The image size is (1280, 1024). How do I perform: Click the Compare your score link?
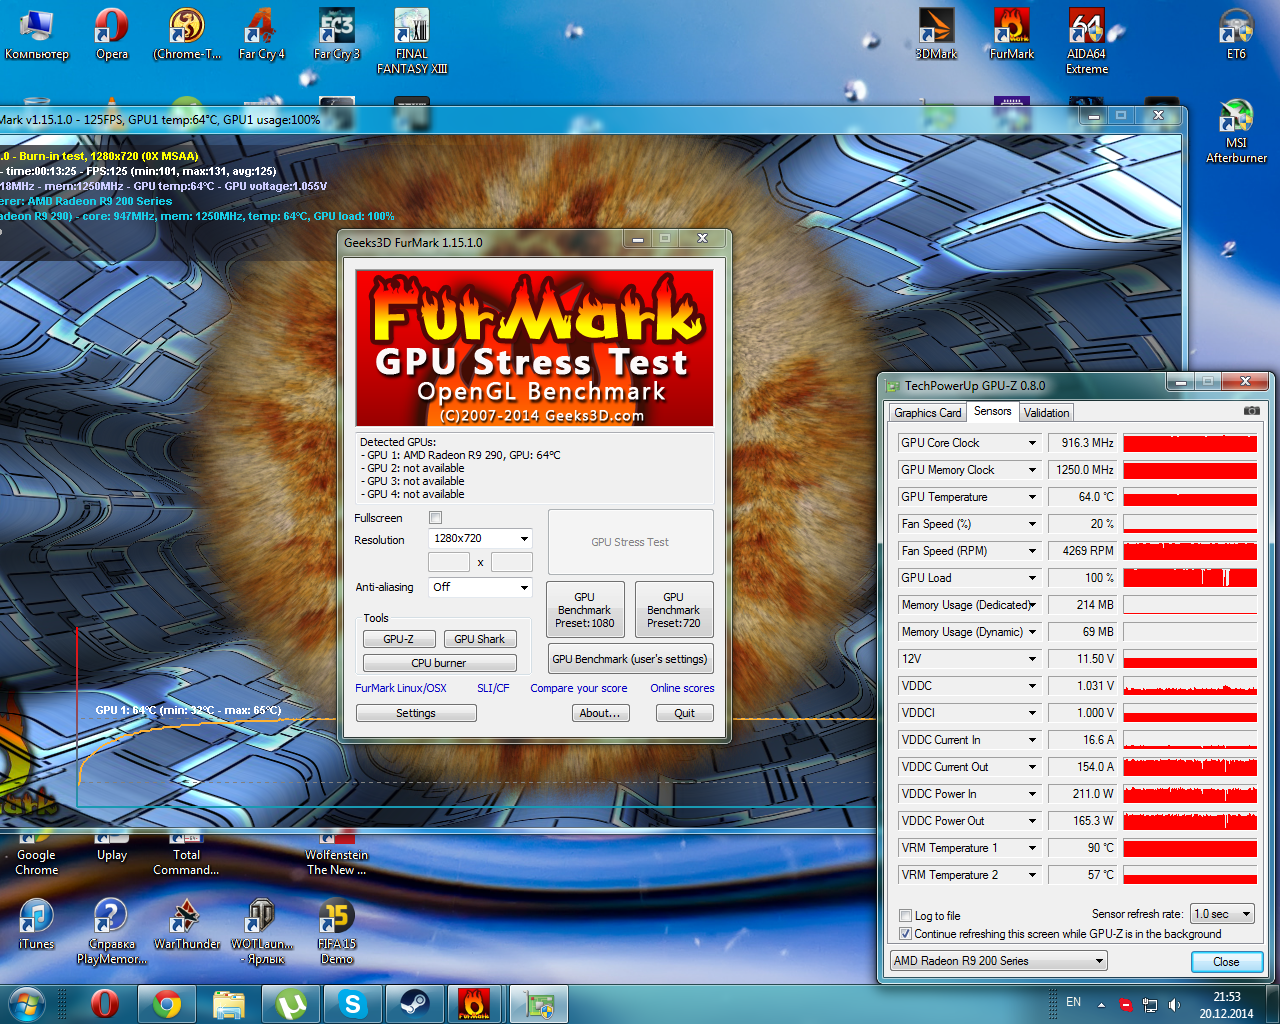pyautogui.click(x=579, y=688)
